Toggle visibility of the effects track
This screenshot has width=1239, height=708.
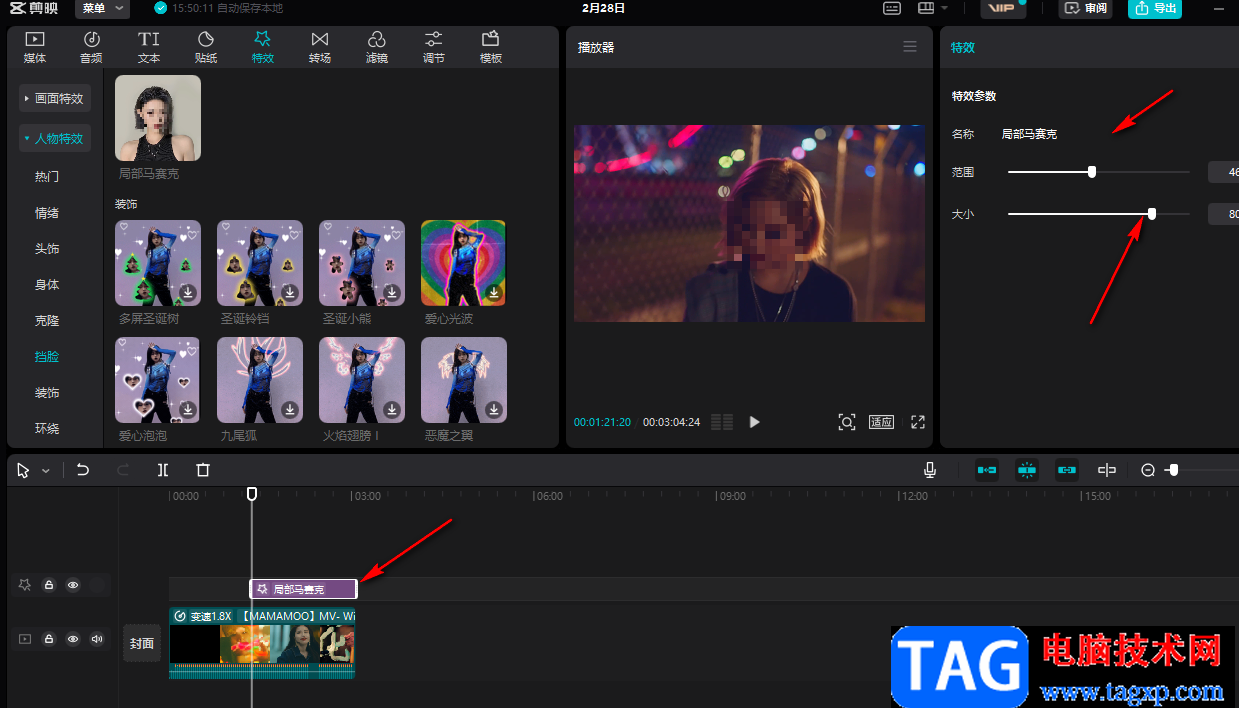tap(73, 586)
